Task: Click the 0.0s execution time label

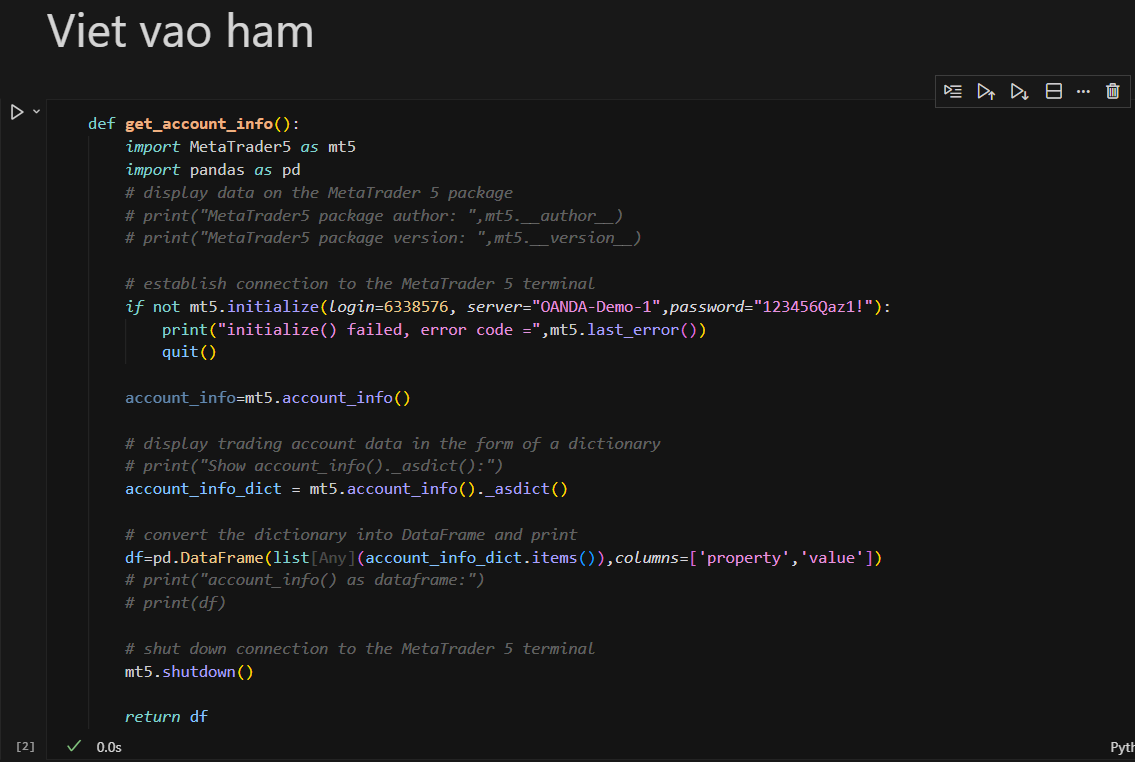Action: point(109,747)
